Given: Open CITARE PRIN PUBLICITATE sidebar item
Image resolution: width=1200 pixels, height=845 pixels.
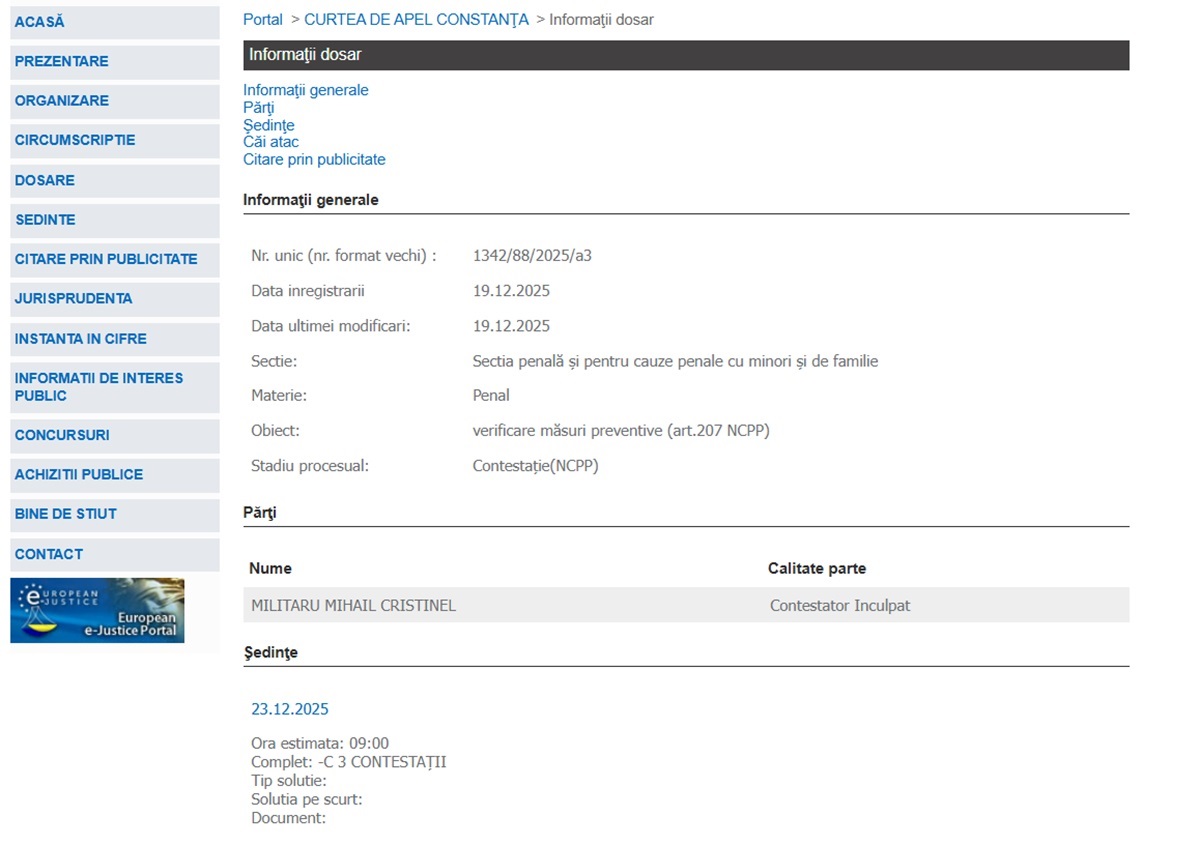Looking at the screenshot, I should [106, 259].
